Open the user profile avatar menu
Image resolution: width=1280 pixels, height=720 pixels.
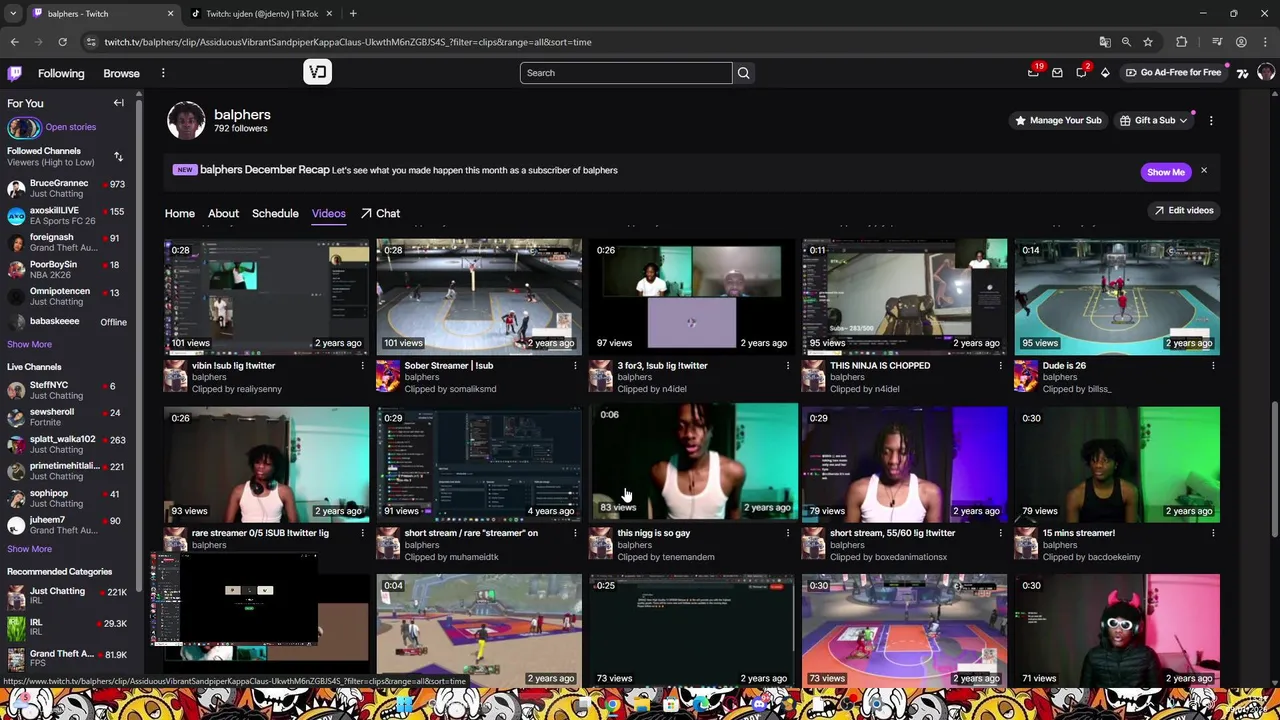click(x=1266, y=72)
